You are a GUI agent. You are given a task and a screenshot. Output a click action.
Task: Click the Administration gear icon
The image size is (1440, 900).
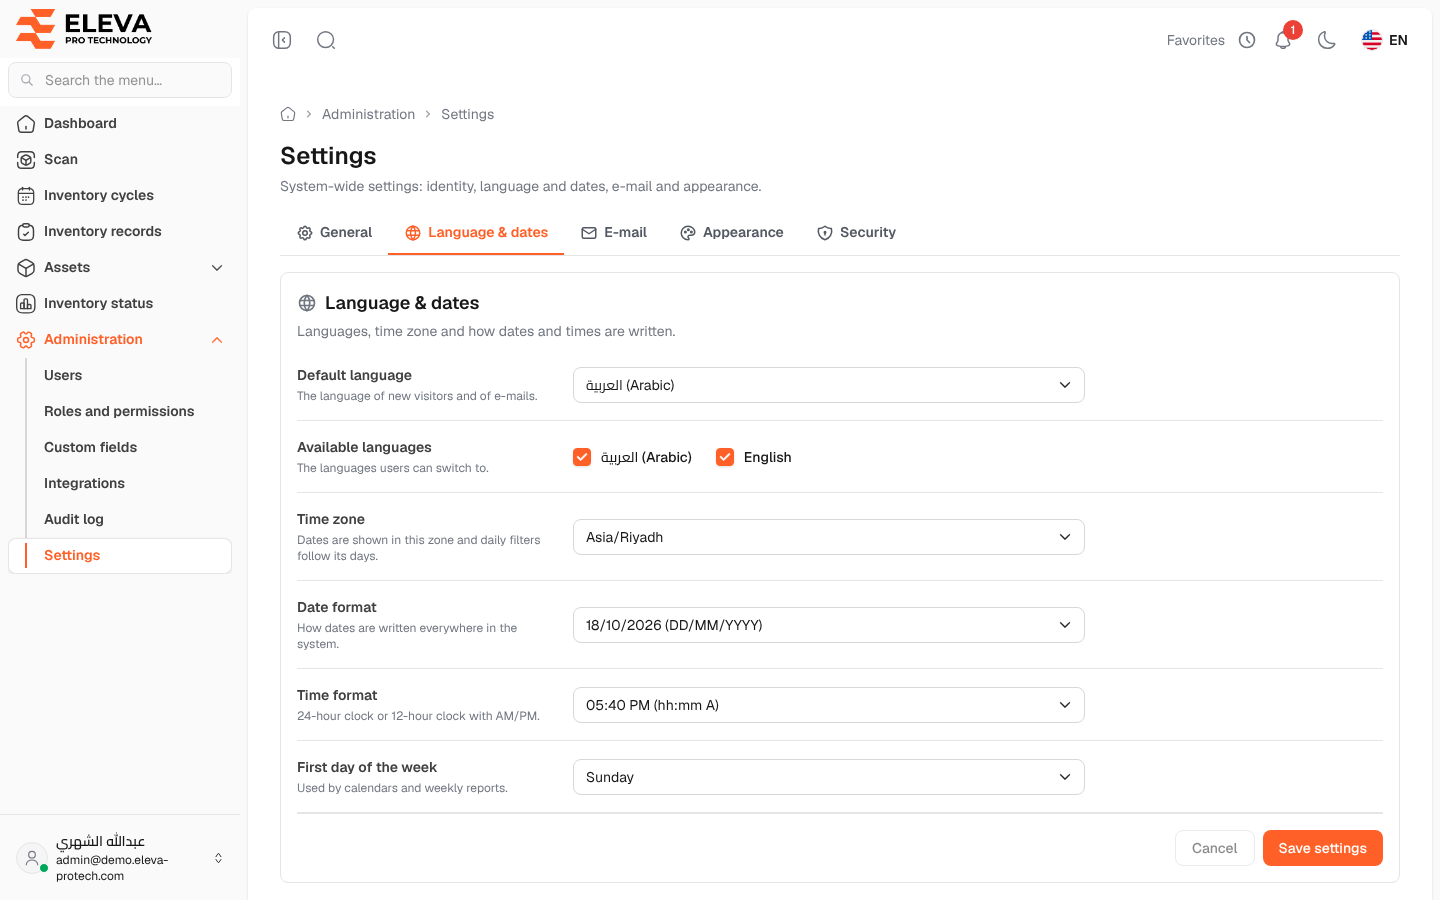point(26,340)
